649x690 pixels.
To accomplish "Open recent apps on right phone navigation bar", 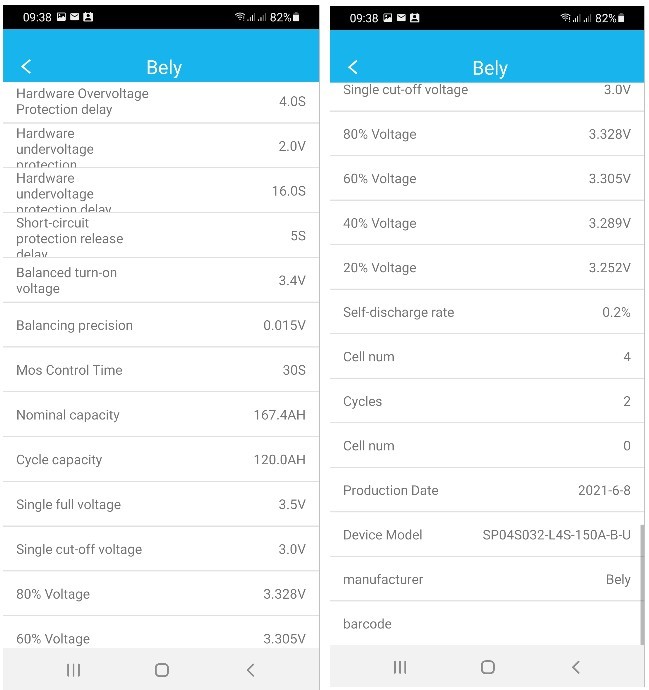I will click(x=400, y=667).
